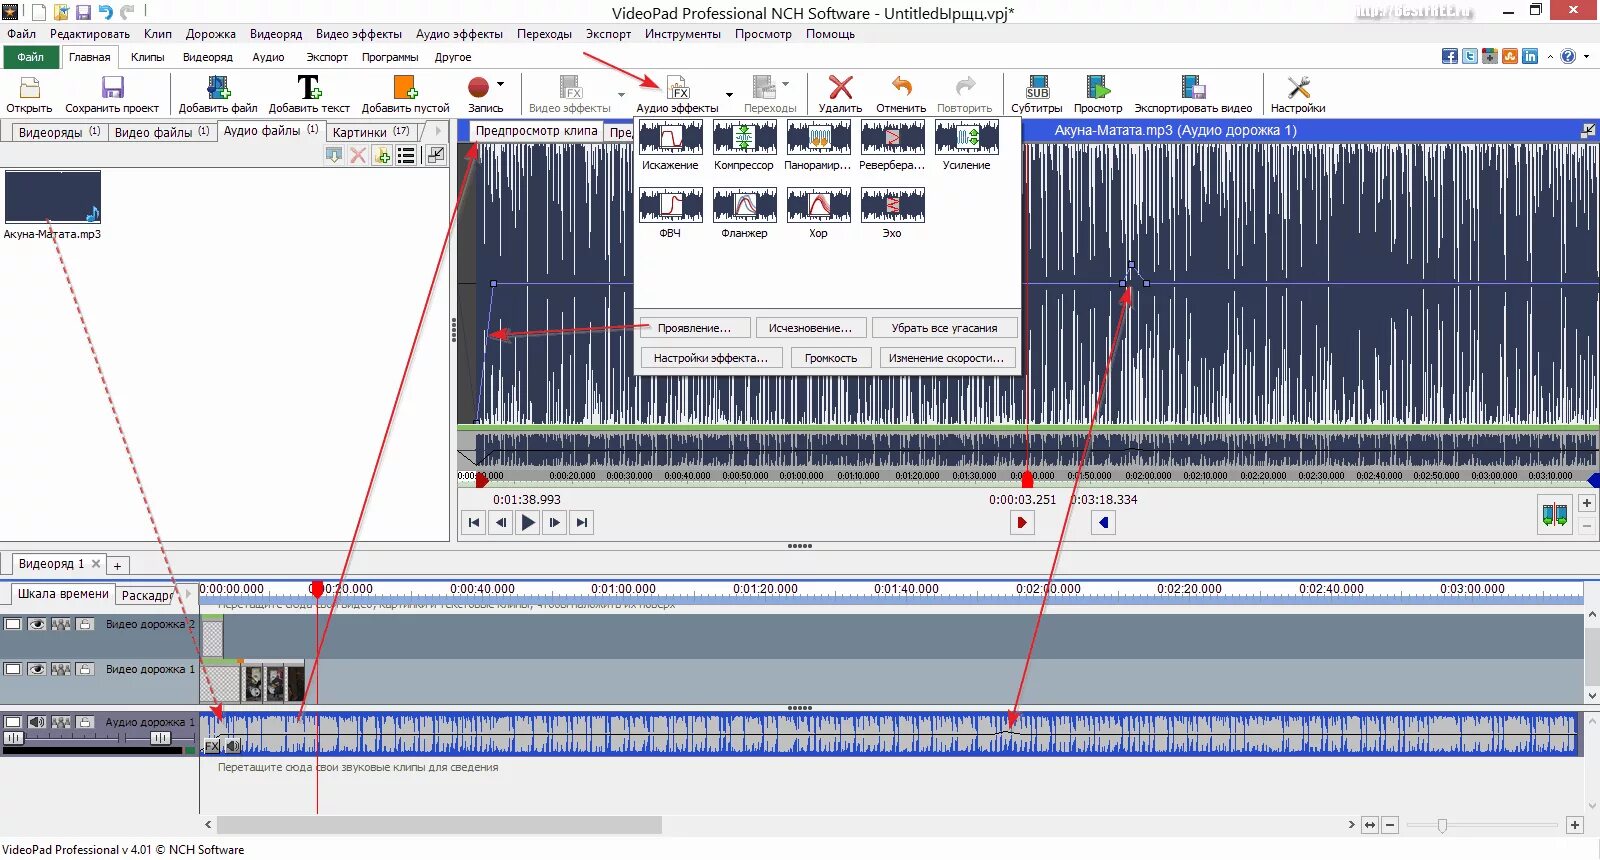Click the Удалить red X icon
This screenshot has height=860, width=1600.
[841, 88]
